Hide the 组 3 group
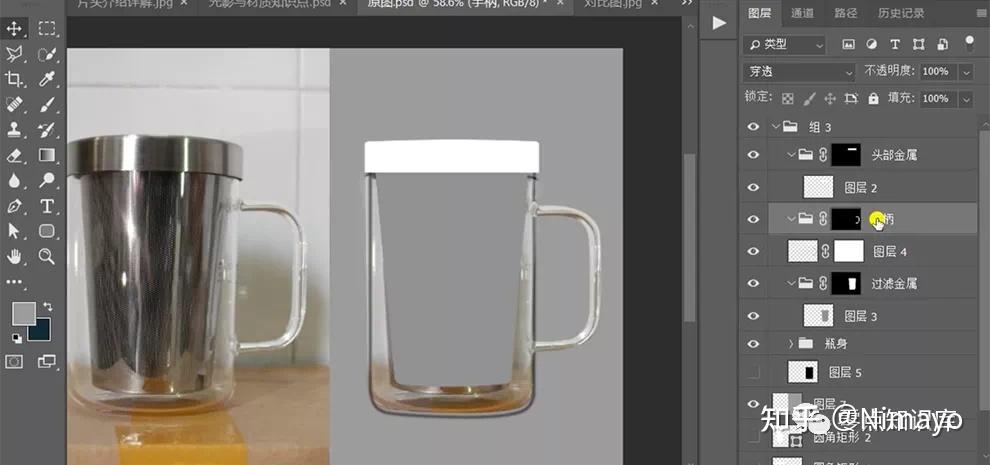The image size is (990, 465). coord(753,127)
